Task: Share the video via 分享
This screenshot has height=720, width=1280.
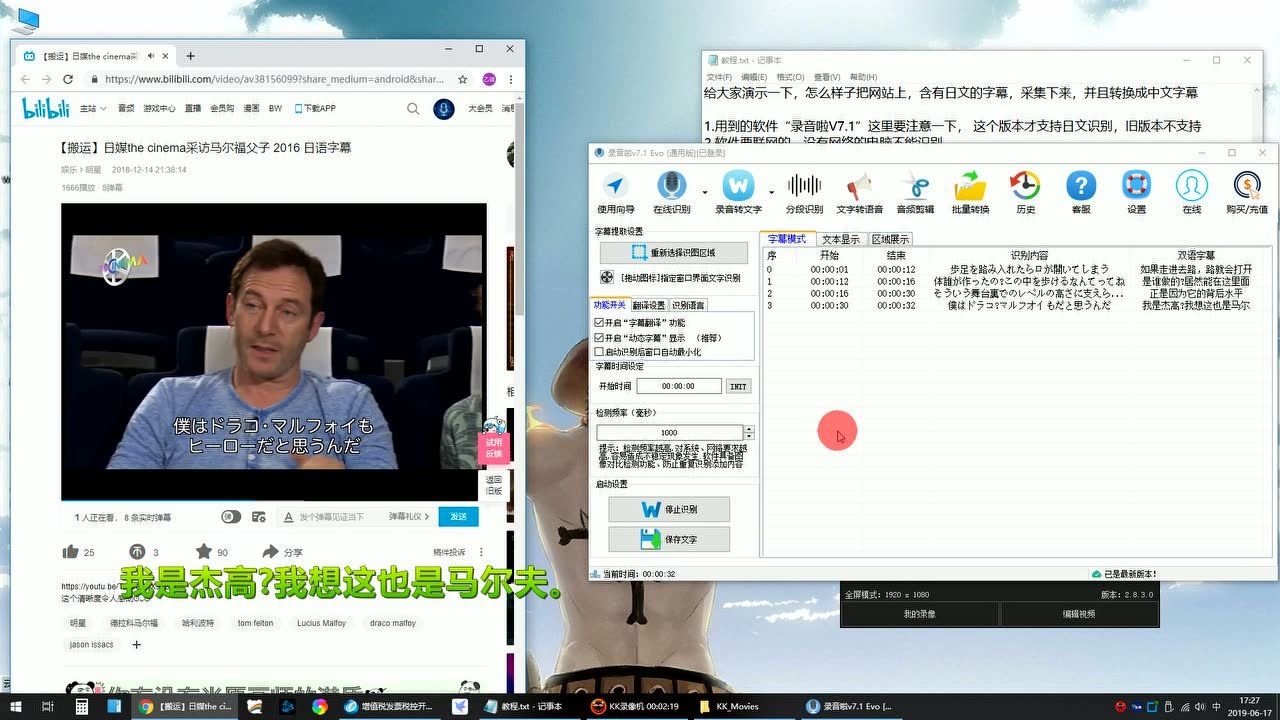Action: pos(281,552)
